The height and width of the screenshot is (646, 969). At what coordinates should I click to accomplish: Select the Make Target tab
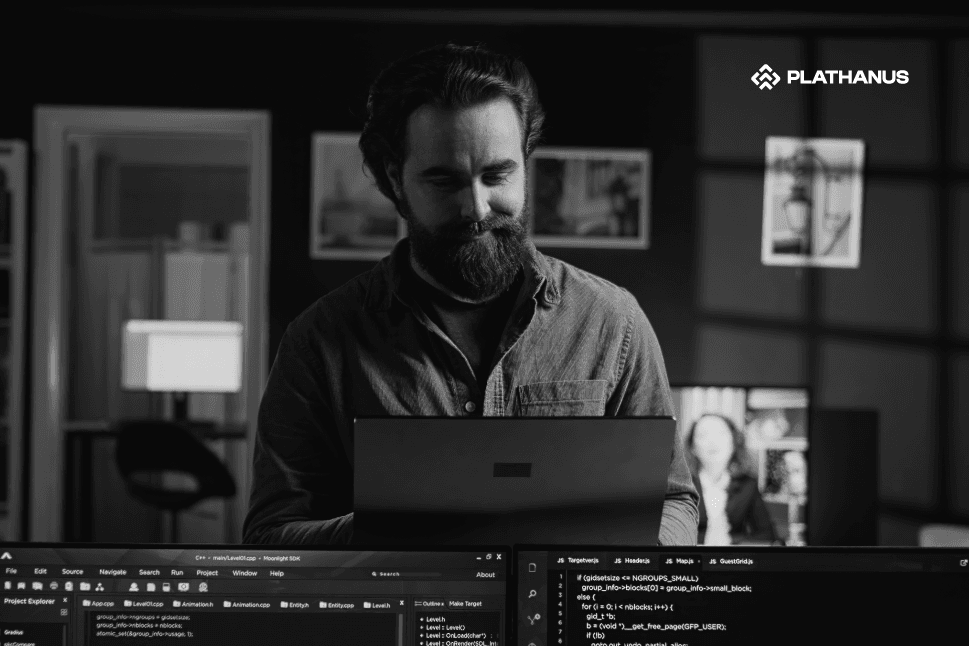click(465, 603)
